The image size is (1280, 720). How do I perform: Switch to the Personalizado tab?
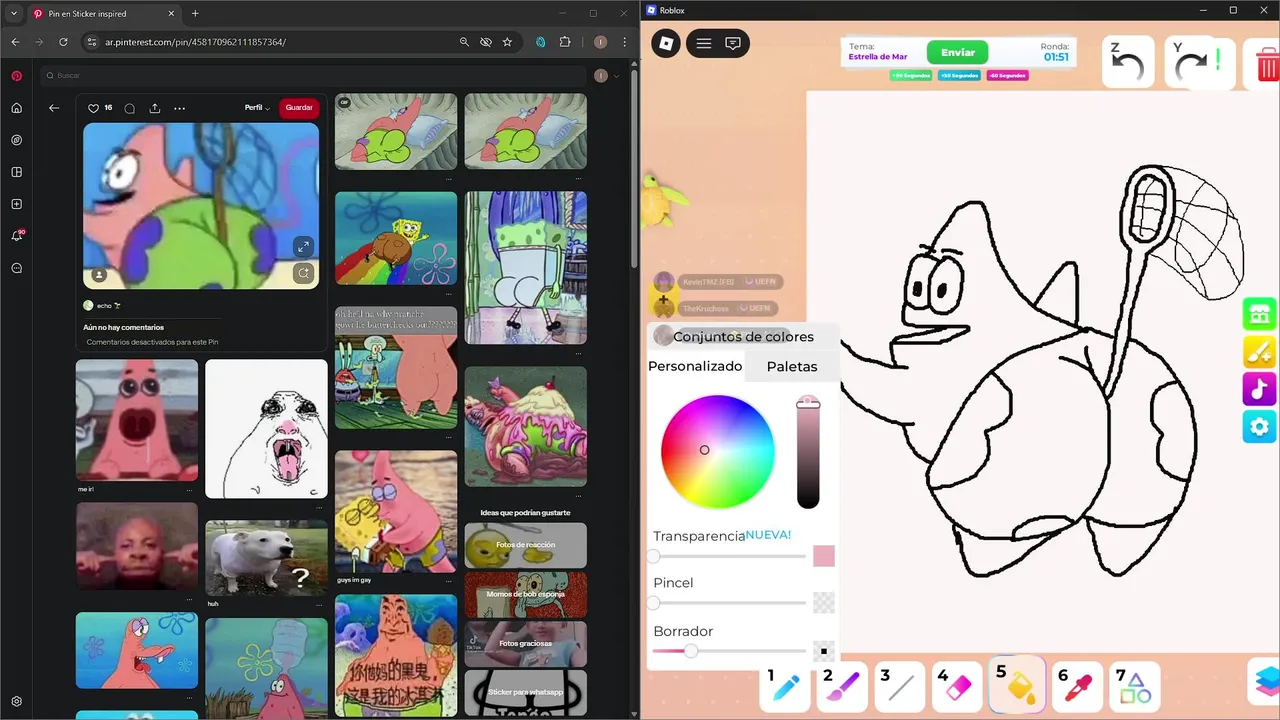695,366
